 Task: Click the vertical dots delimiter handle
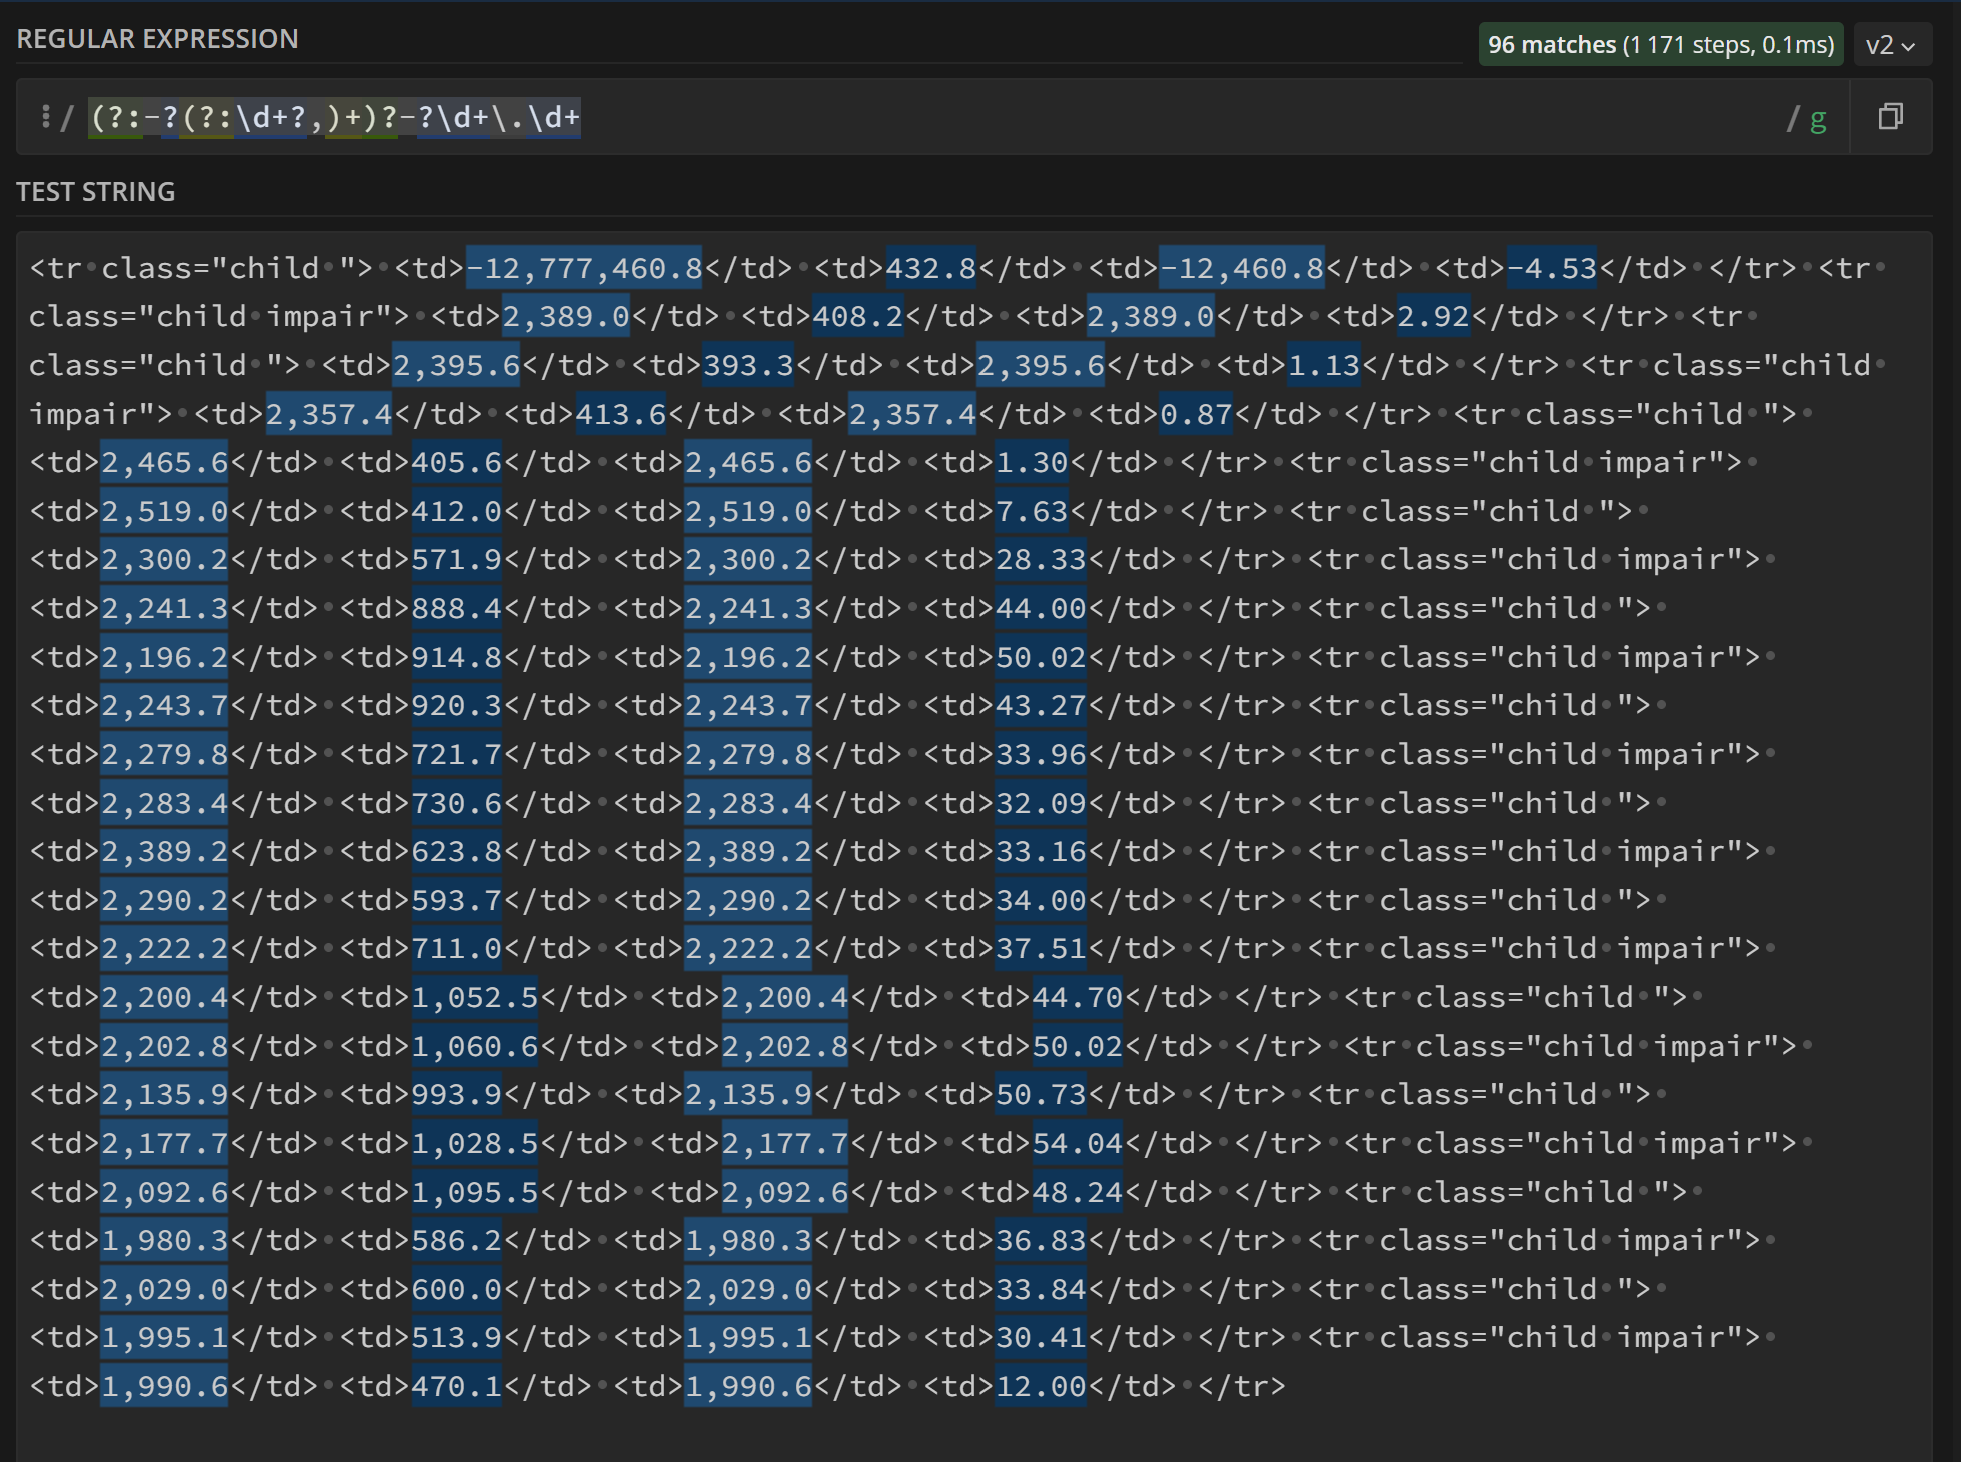(x=45, y=117)
